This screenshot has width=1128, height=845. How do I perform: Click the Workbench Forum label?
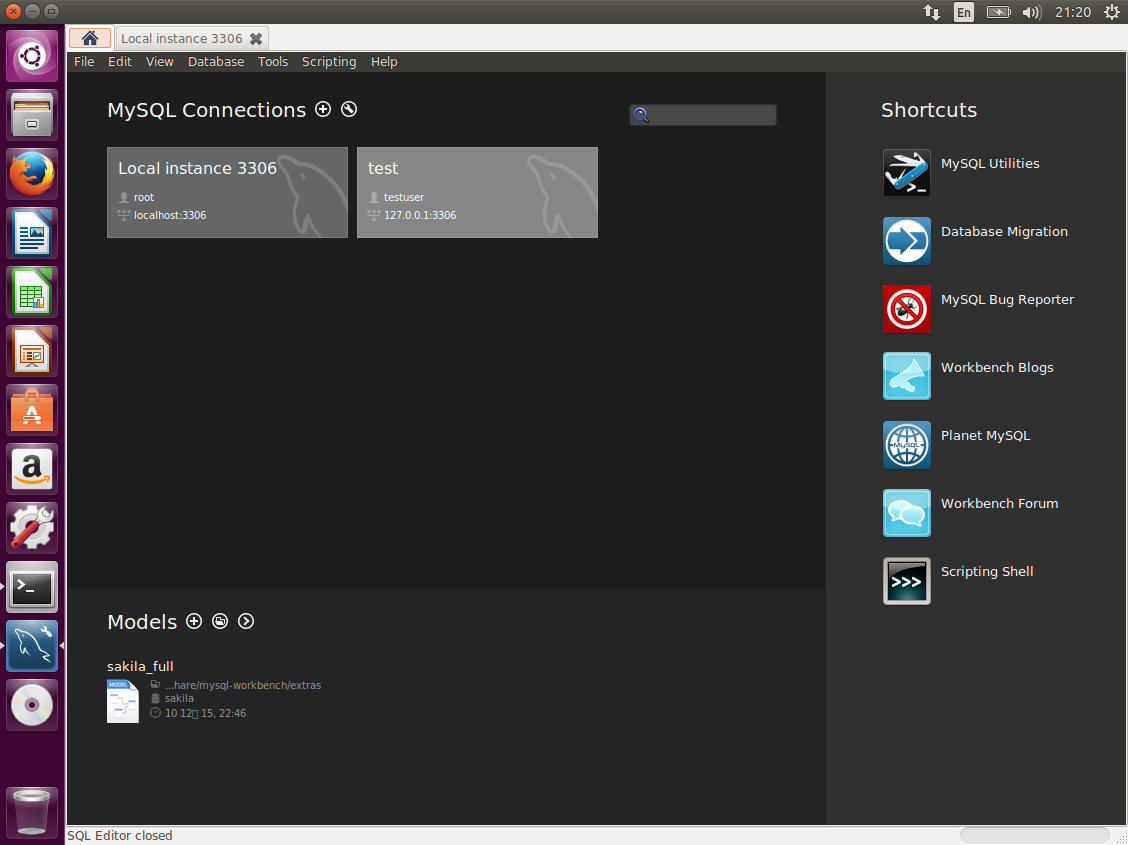click(999, 503)
